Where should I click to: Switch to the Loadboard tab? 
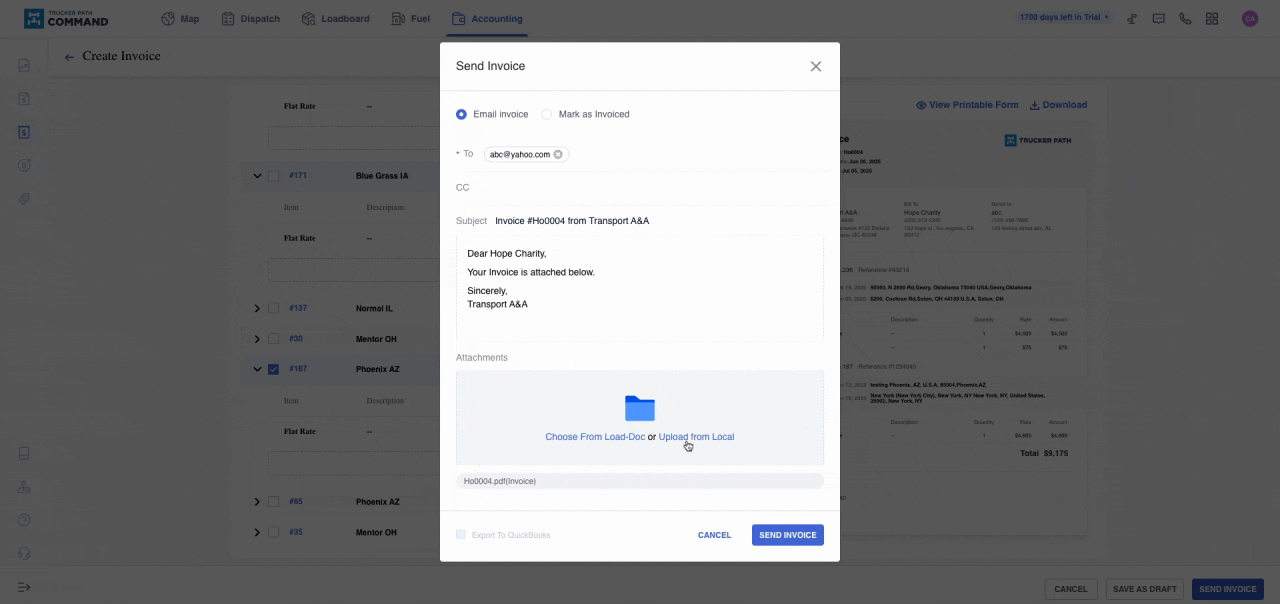335,18
